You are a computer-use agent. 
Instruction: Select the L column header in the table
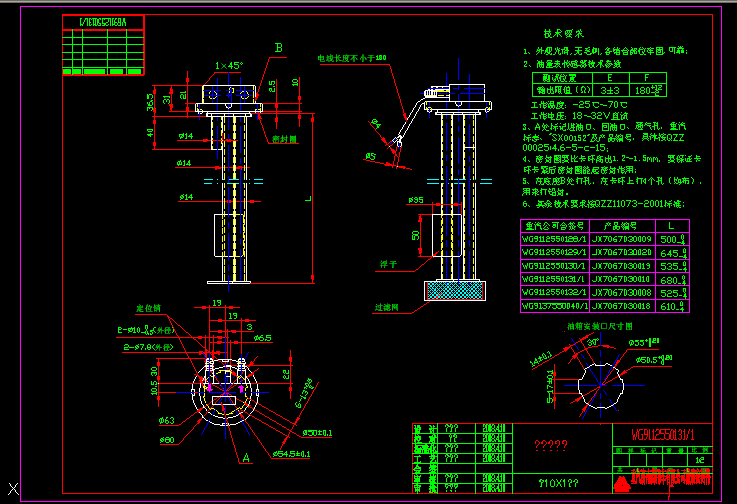669,227
